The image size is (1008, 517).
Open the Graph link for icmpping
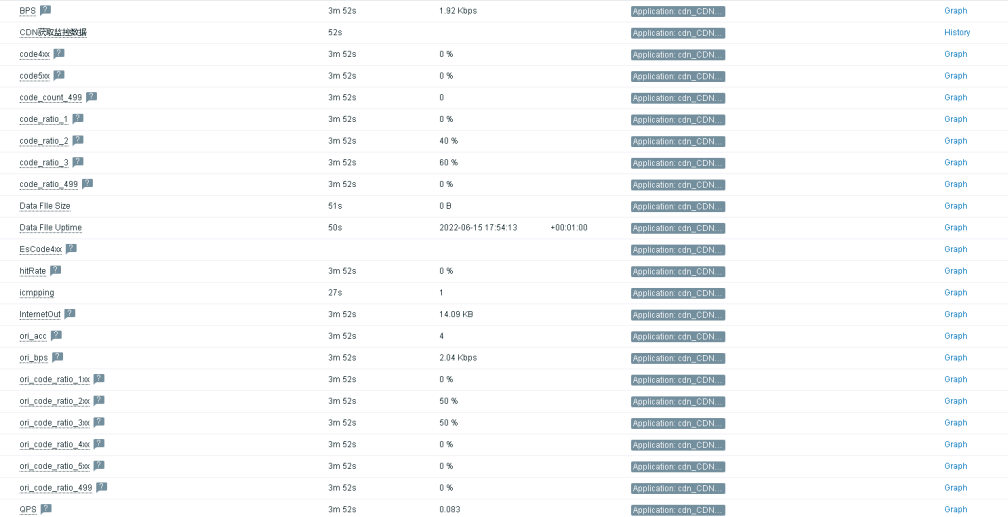pos(955,293)
